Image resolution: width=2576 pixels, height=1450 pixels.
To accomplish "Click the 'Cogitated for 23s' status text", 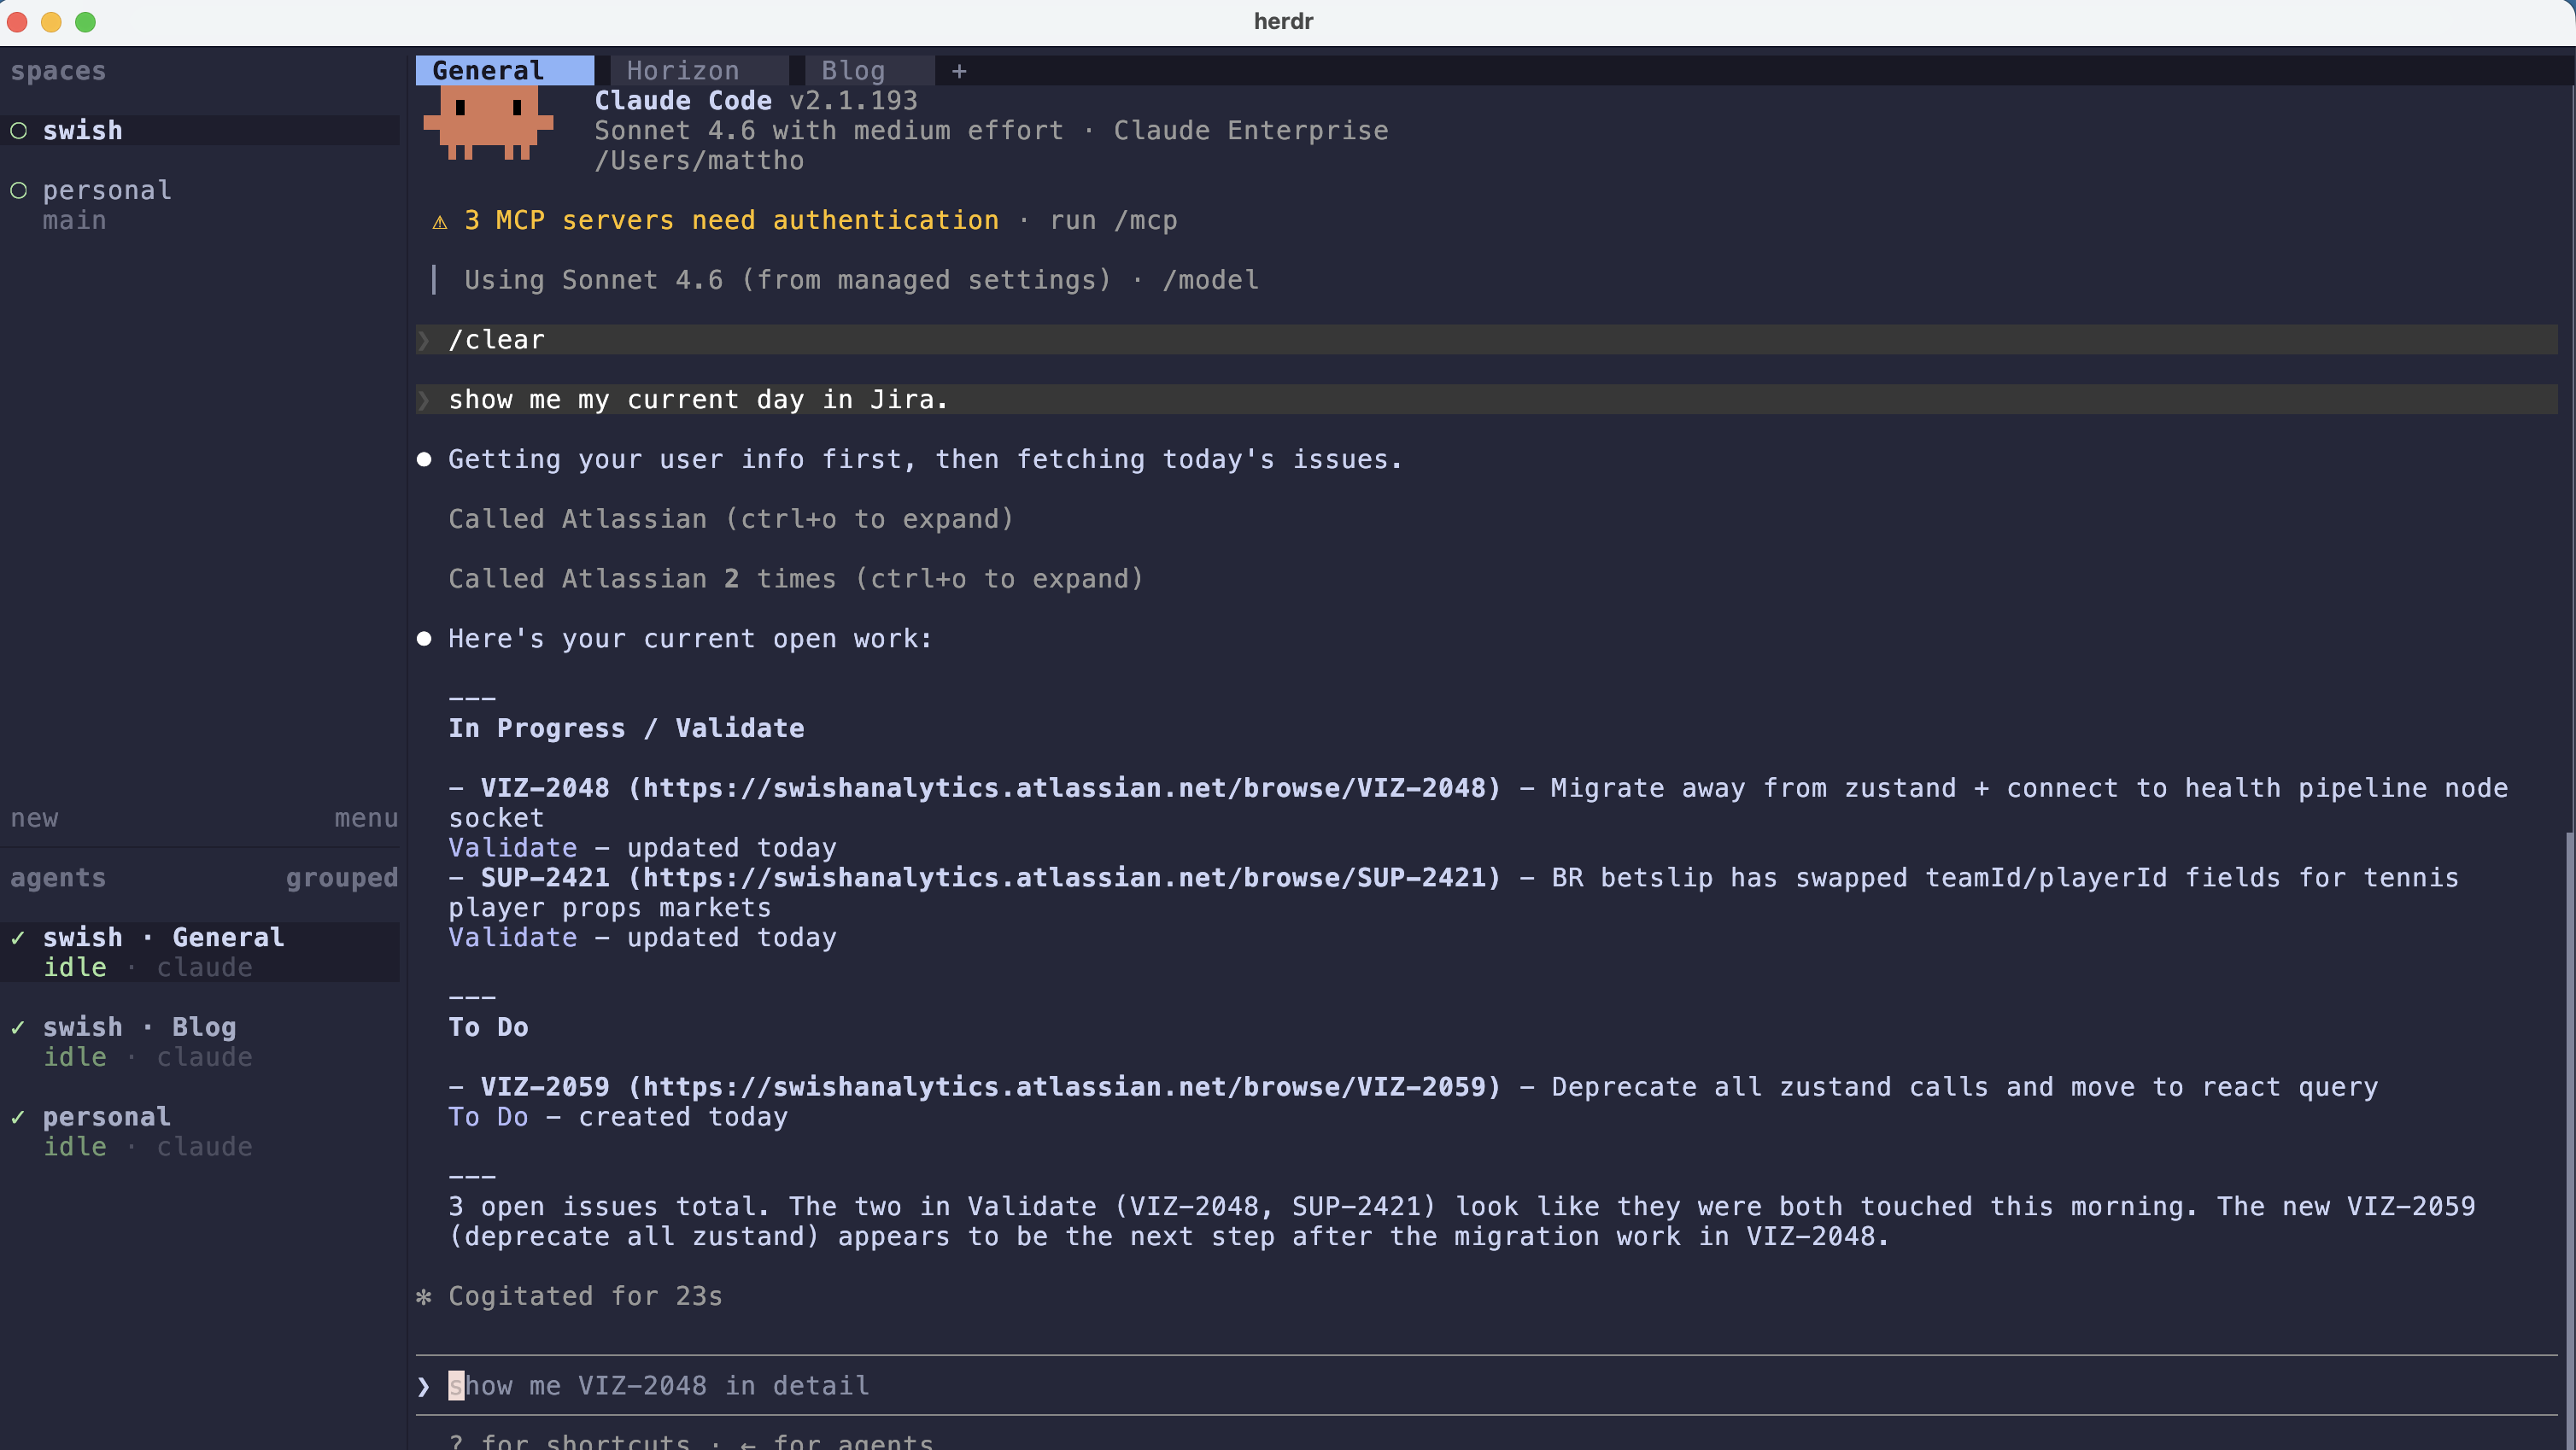I will pos(585,1296).
